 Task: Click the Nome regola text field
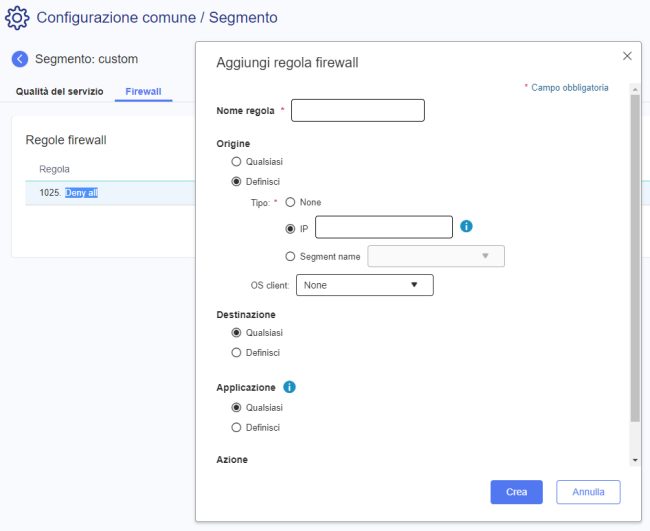pos(357,110)
